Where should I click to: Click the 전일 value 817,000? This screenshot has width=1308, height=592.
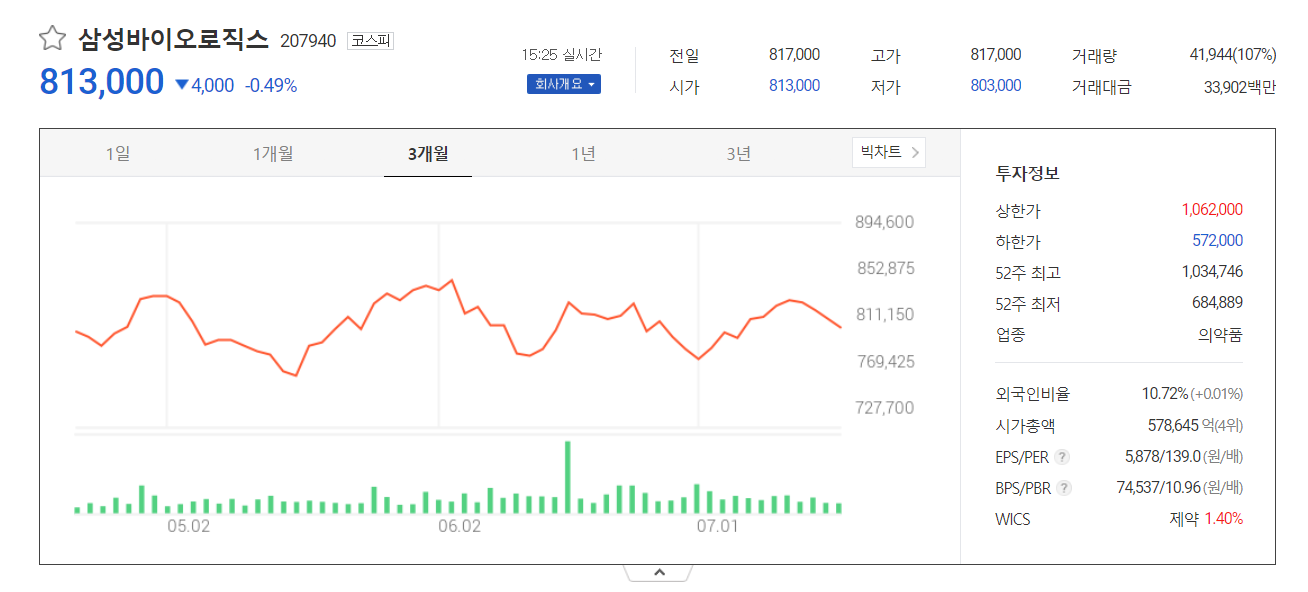(794, 54)
